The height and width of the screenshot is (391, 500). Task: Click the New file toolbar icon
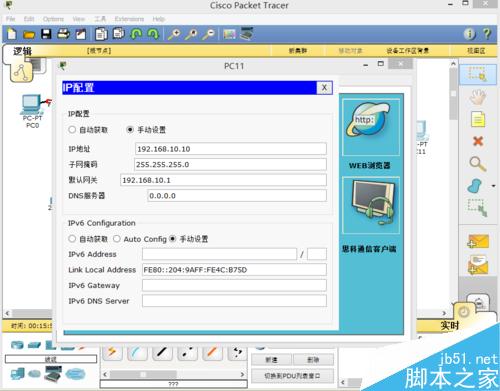pos(12,34)
